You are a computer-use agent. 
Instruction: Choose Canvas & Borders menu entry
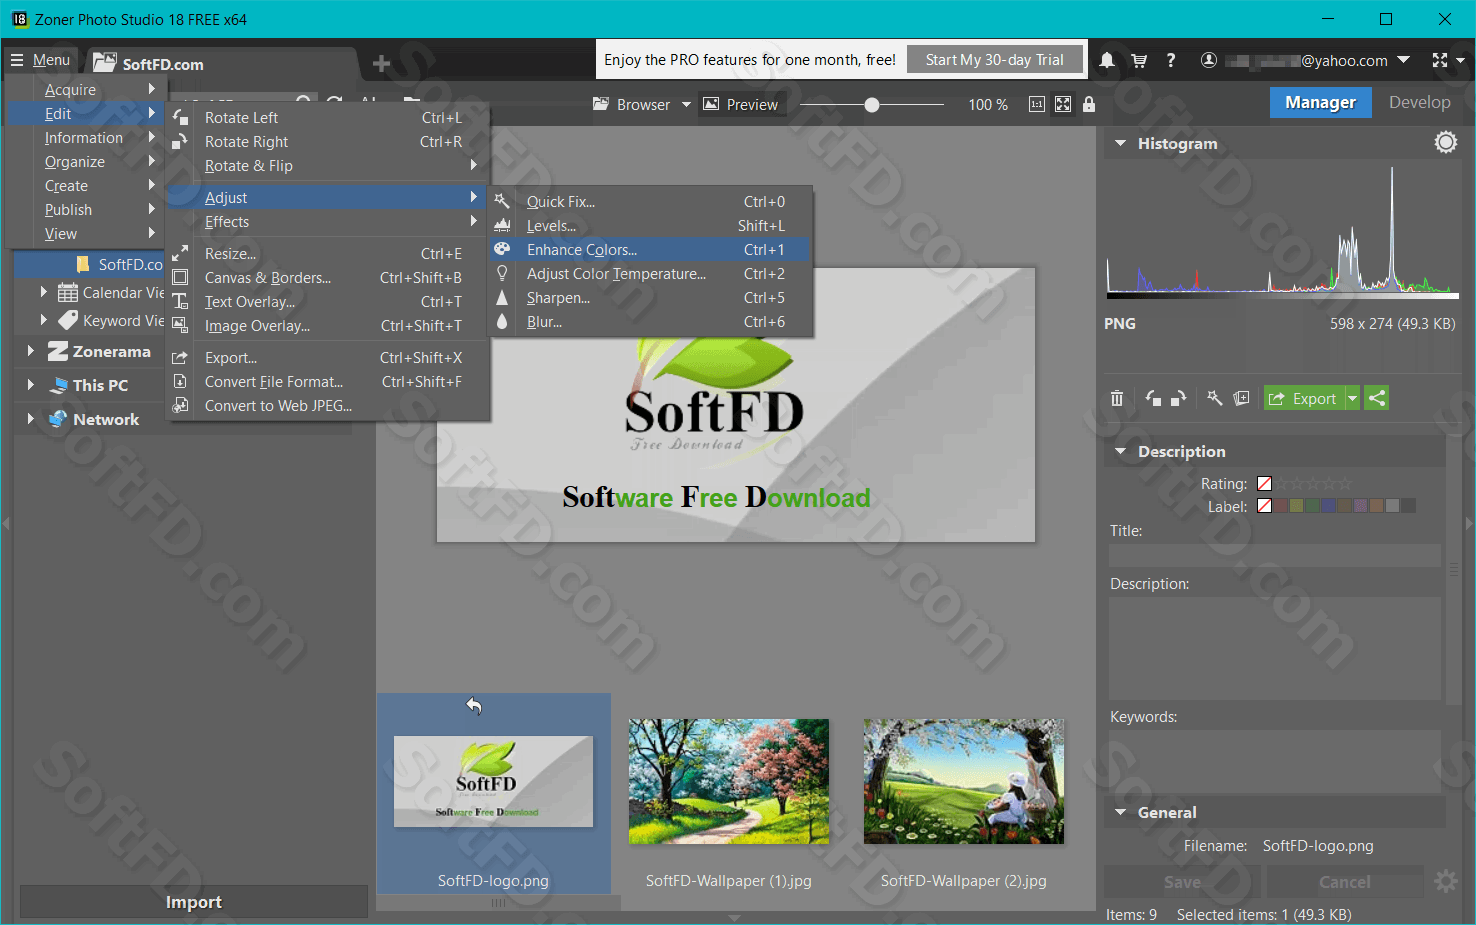(328, 278)
